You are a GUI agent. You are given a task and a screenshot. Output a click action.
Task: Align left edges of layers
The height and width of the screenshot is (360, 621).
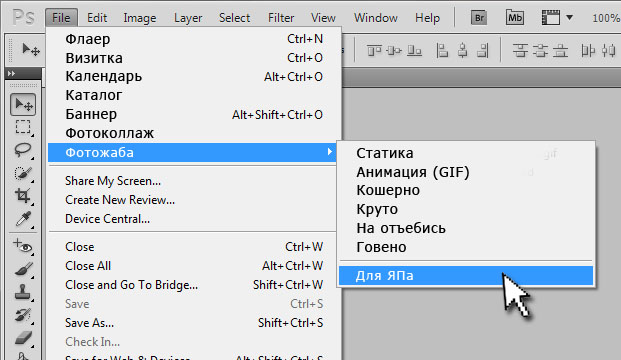click(x=442, y=51)
